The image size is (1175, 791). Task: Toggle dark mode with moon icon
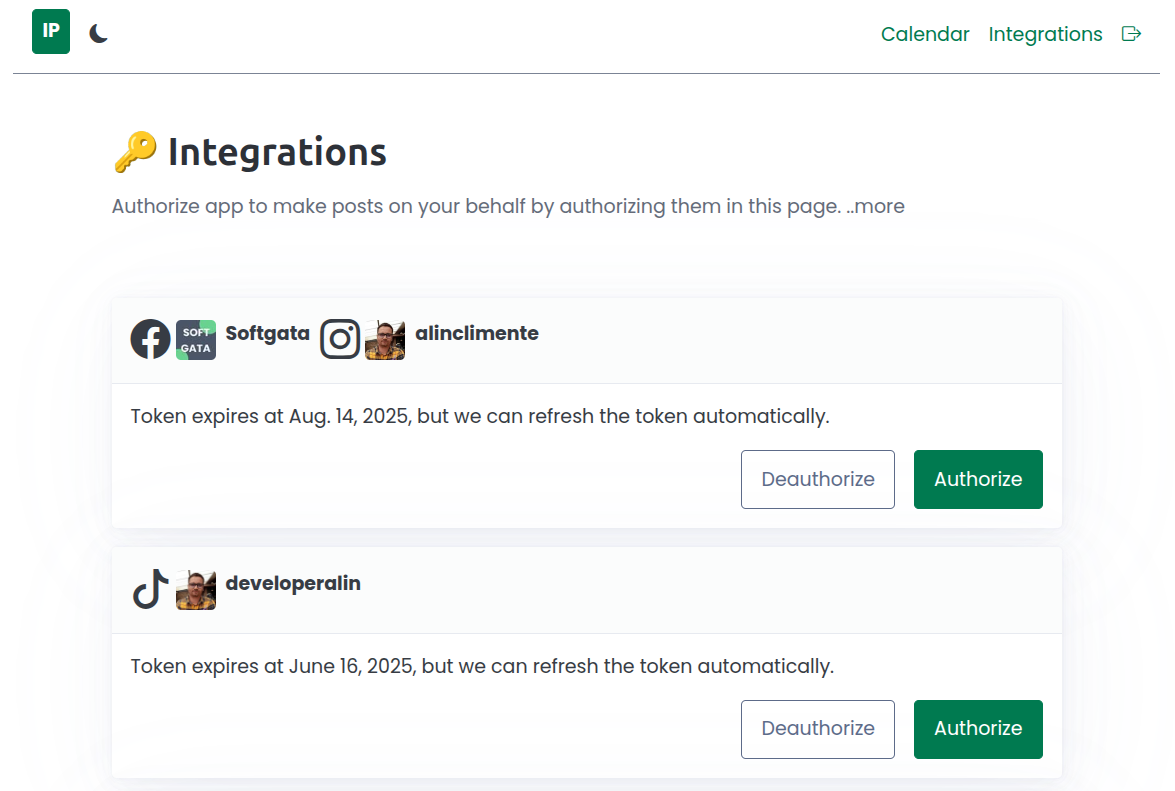pos(99,34)
